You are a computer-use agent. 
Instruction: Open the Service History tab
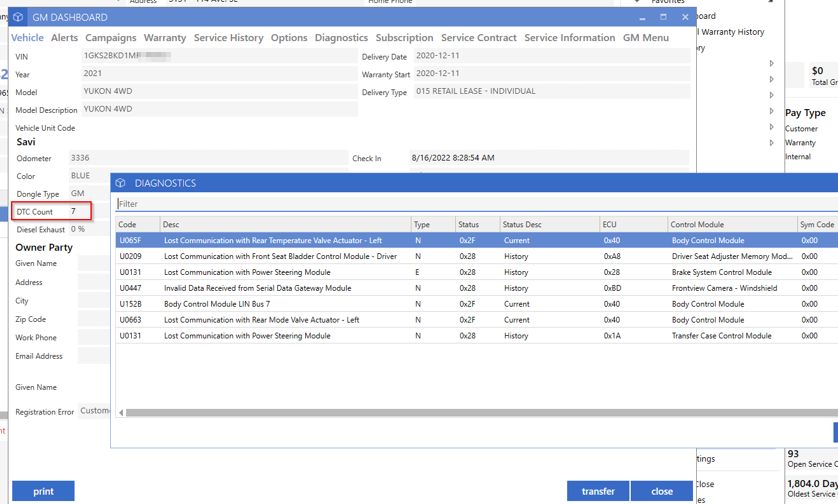point(228,37)
